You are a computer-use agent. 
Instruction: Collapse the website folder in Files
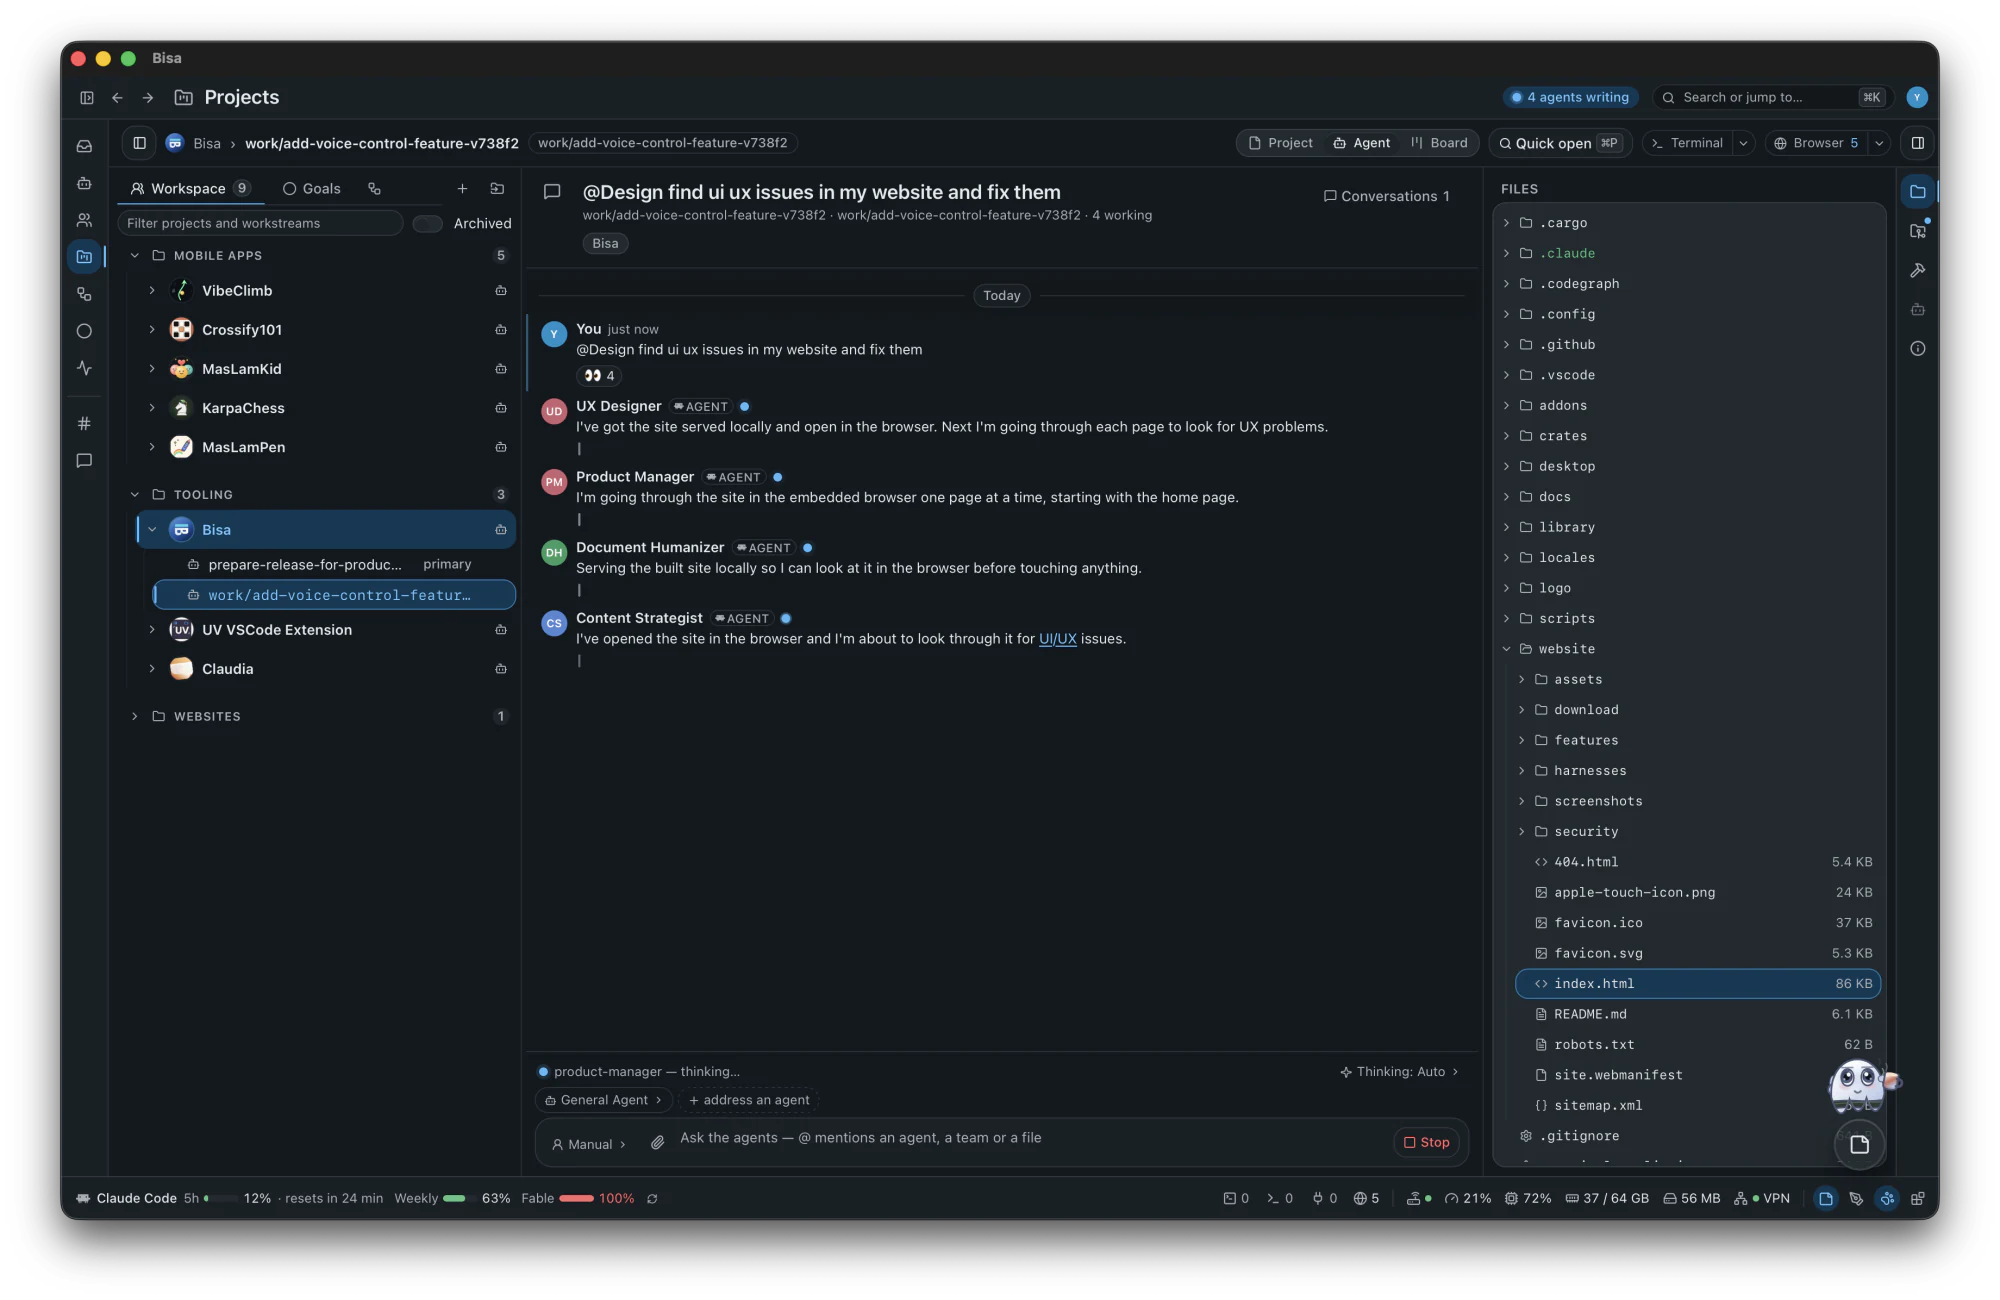click(x=1507, y=649)
